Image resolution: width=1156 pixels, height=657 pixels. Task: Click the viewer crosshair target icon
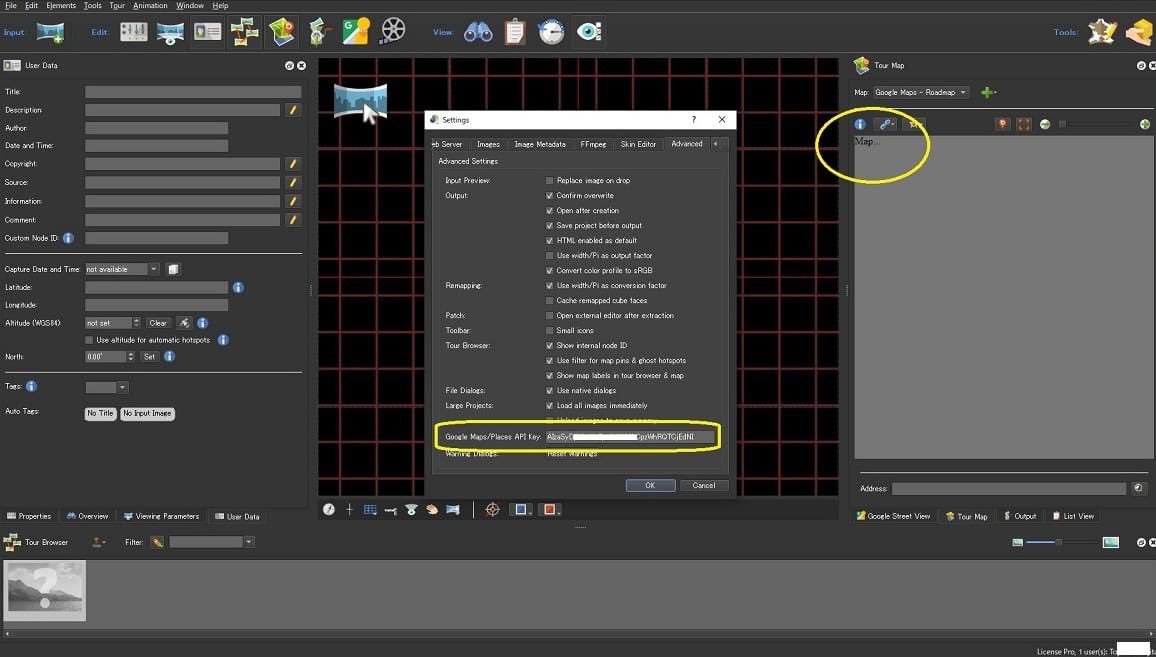click(x=492, y=510)
